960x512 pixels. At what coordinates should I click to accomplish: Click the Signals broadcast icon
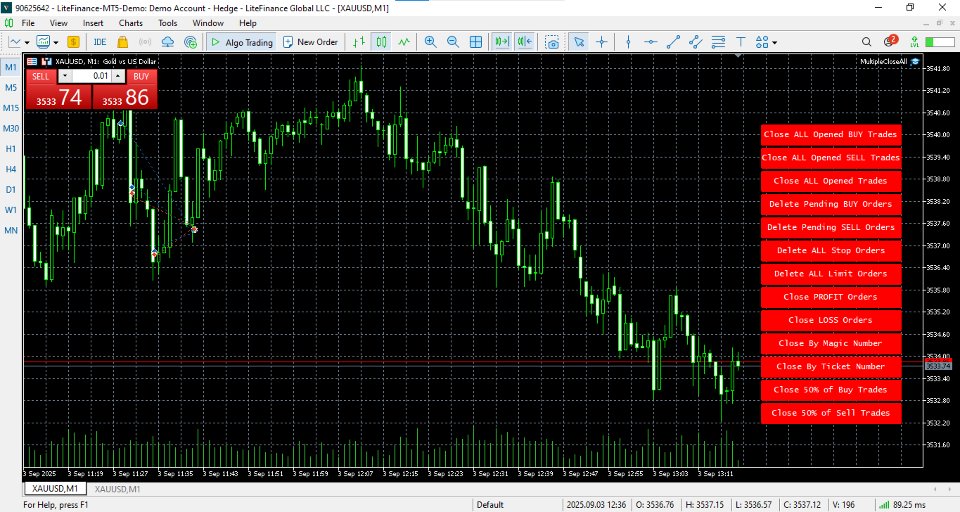145,42
